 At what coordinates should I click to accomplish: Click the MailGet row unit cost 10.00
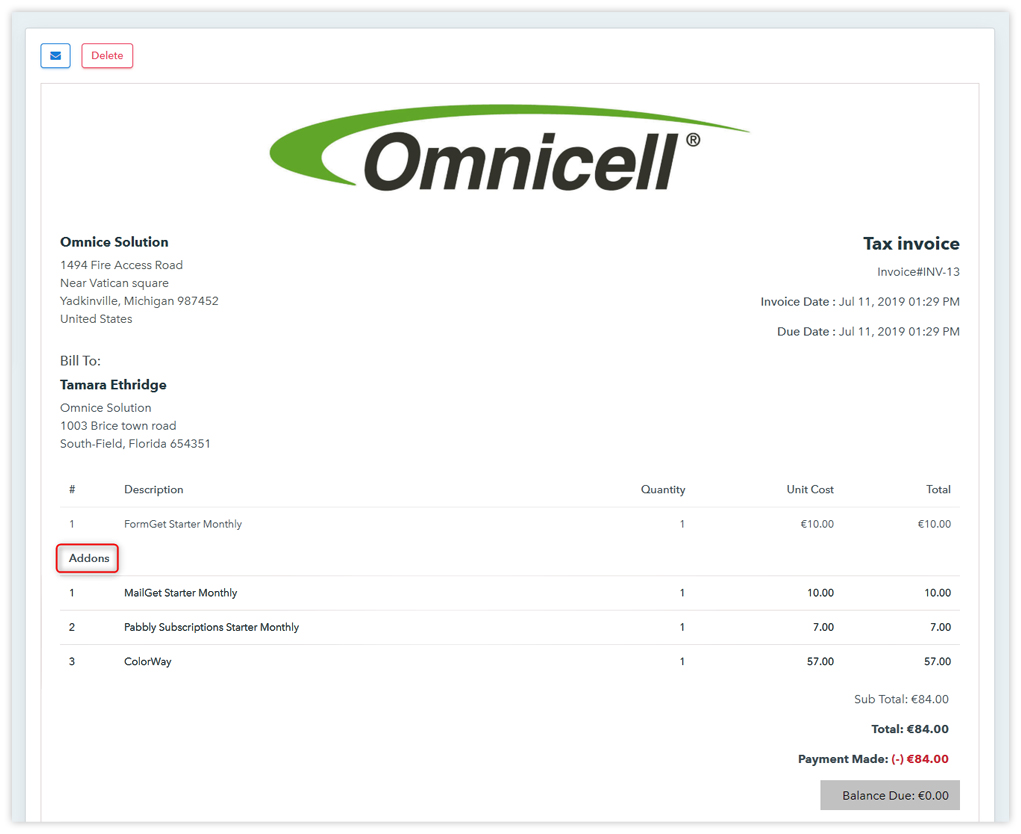(820, 593)
